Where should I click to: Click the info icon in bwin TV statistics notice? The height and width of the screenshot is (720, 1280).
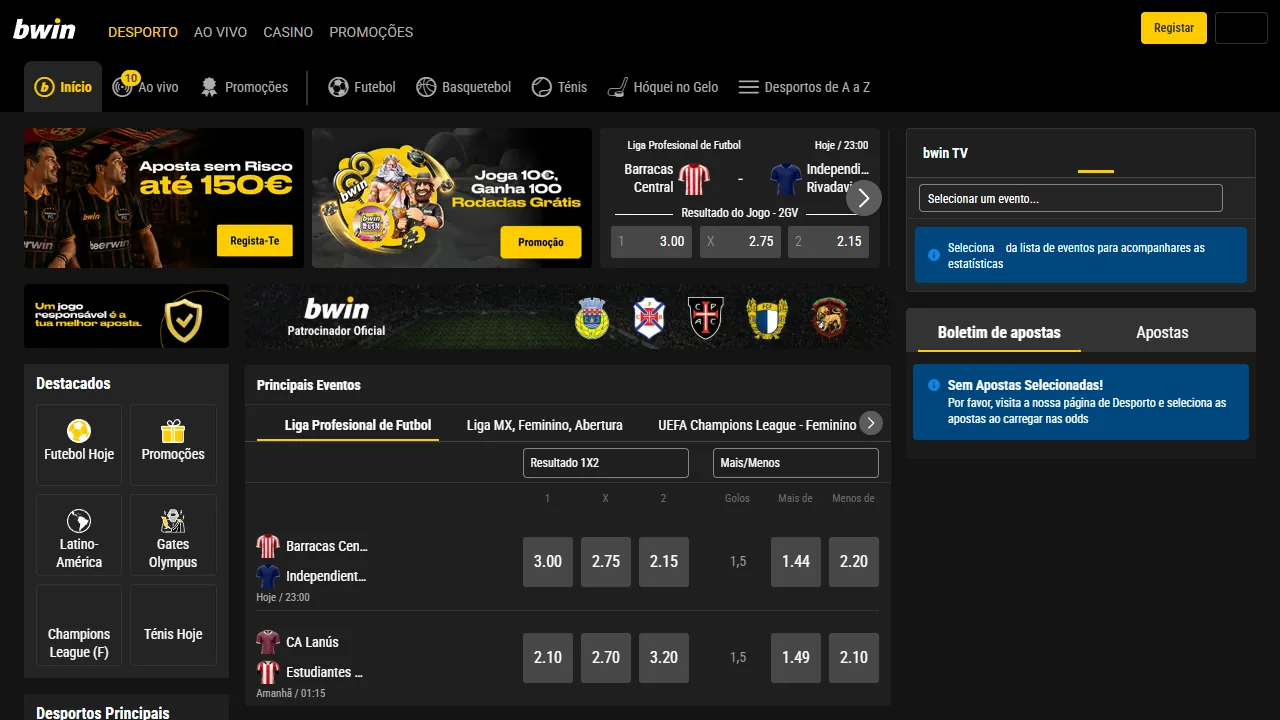(934, 255)
